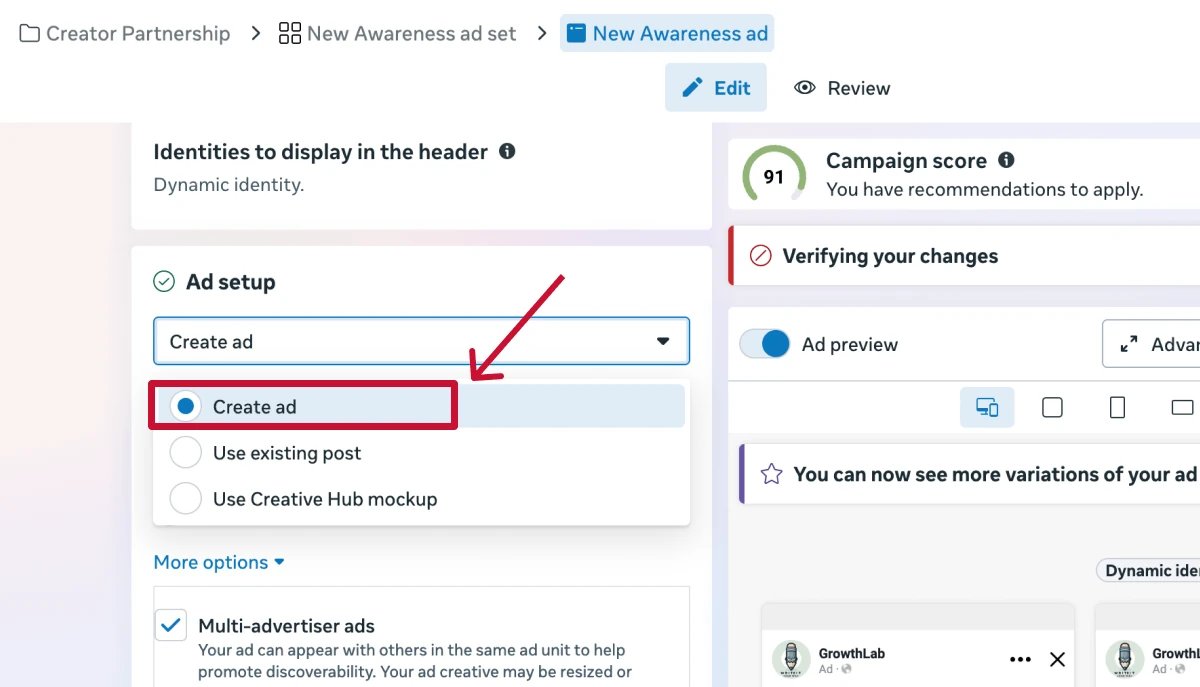Image resolution: width=1200 pixels, height=687 pixels.
Task: Select the square preview format icon
Action: pos(1052,407)
